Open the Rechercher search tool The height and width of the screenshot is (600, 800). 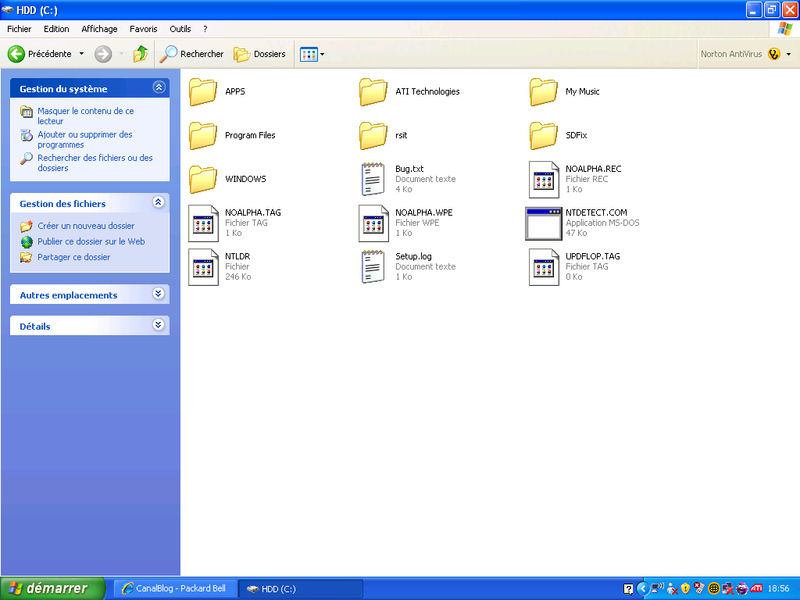click(192, 54)
